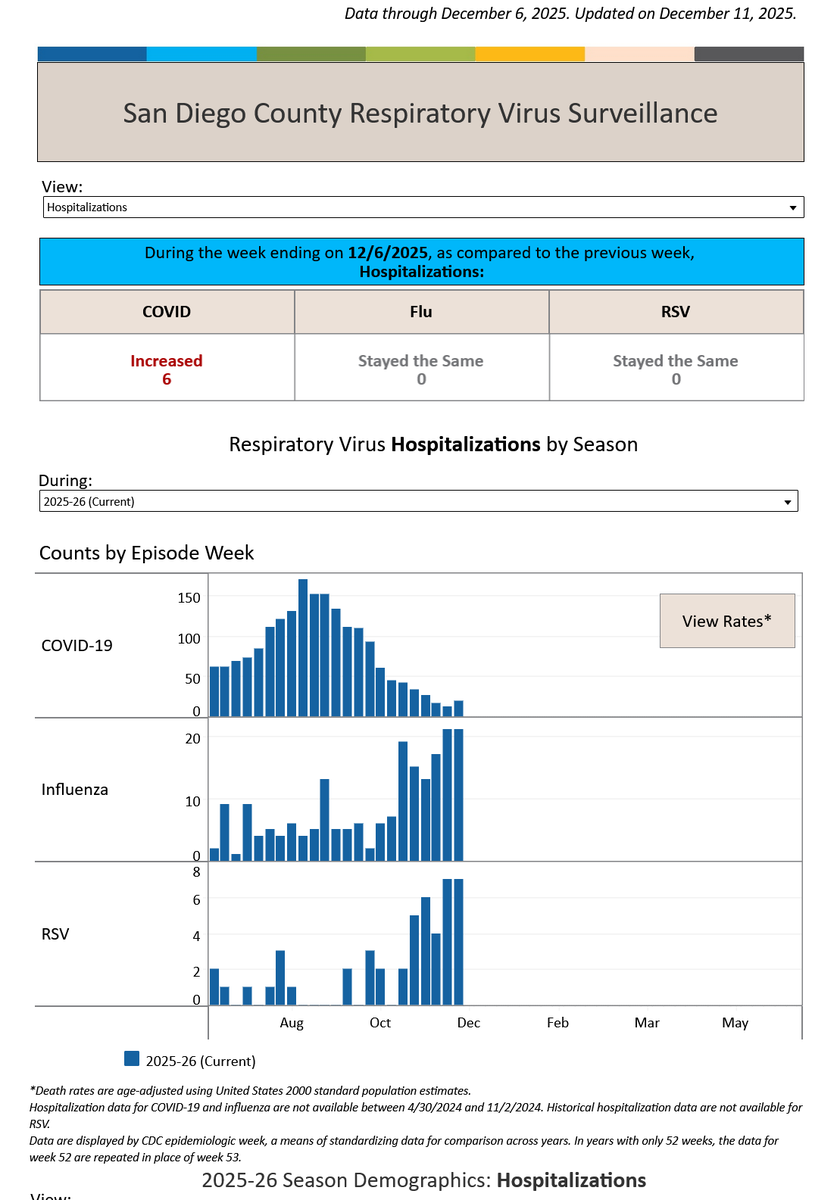Click the dark blue color strip segment
Screen dimensions: 837x1200
(92, 54)
